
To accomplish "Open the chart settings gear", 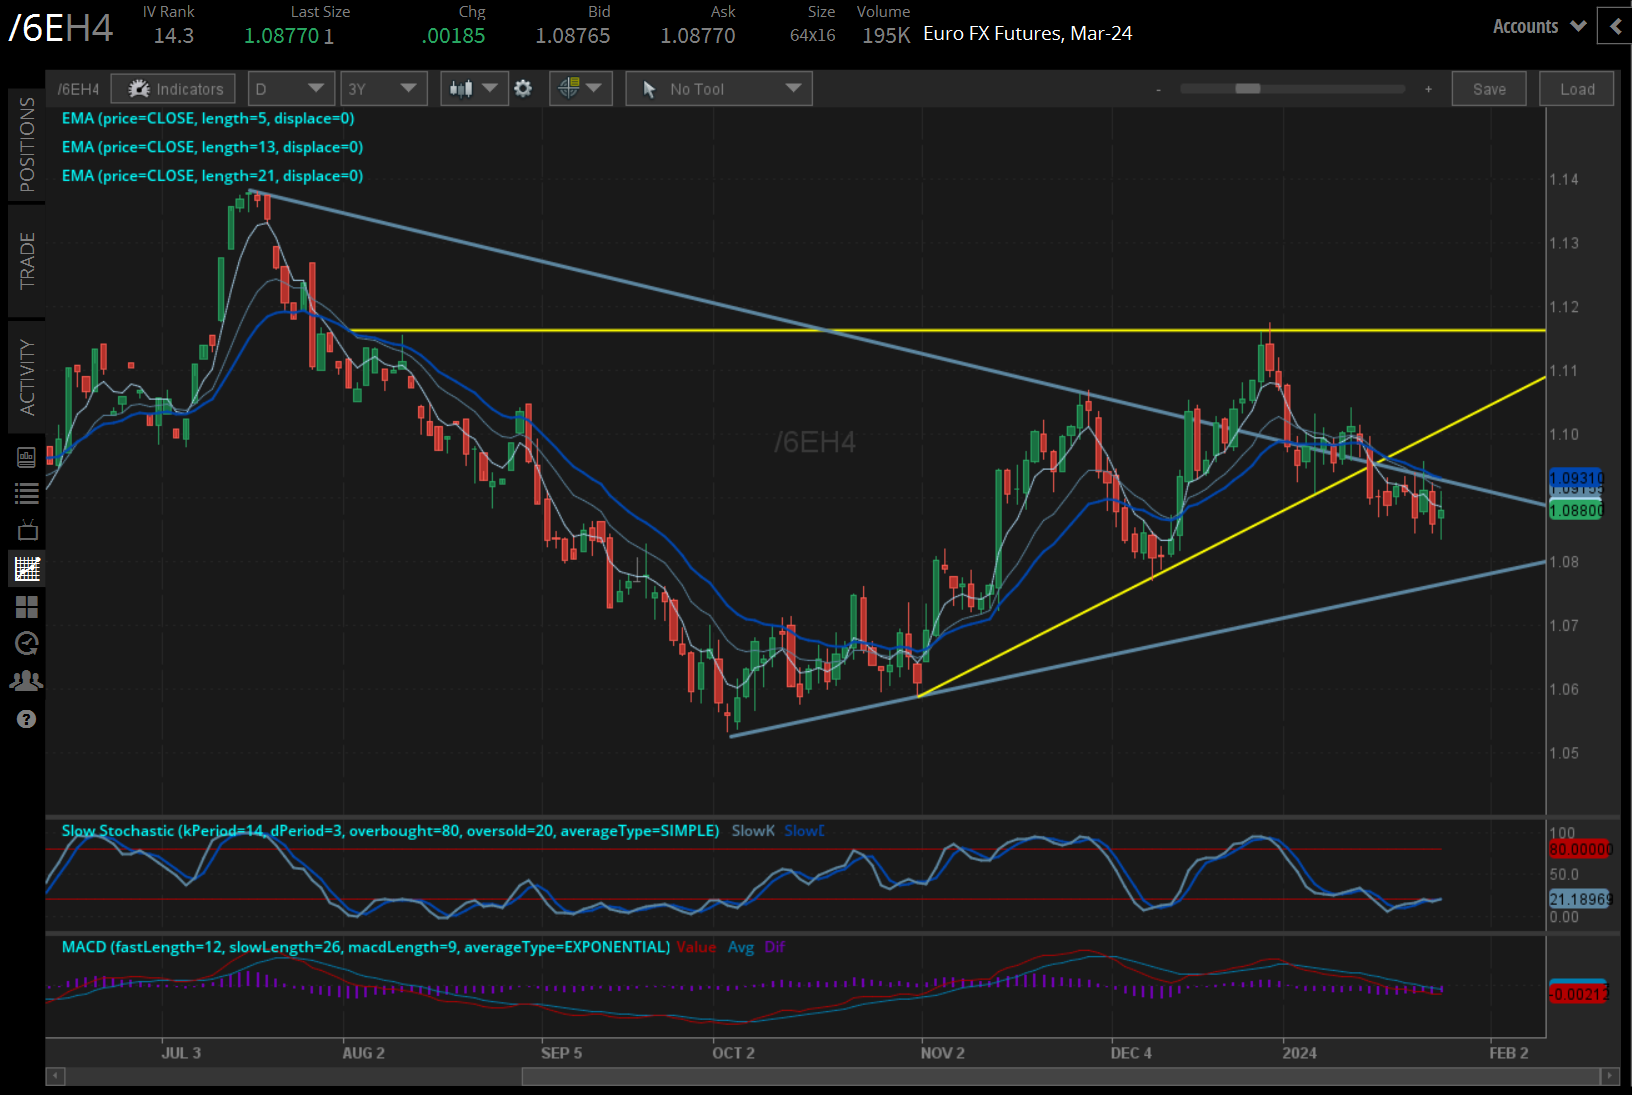I will point(523,88).
